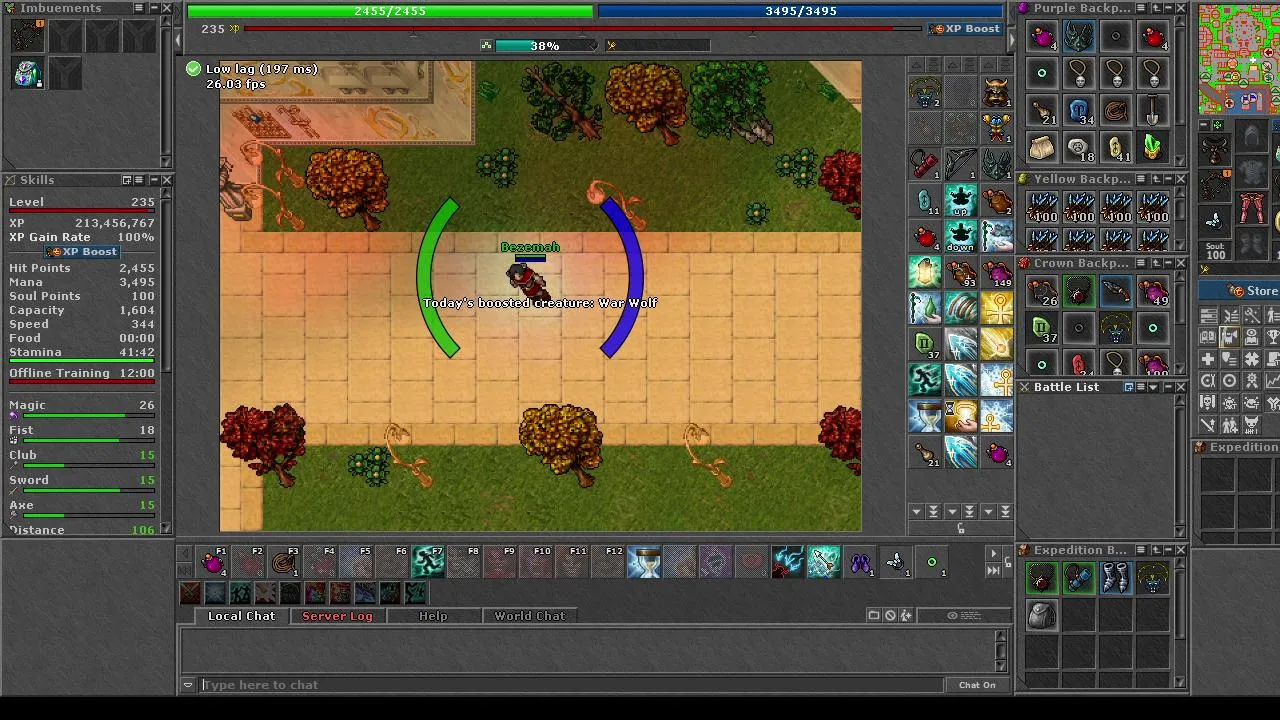Click the 38% teal progress bar
This screenshot has height=720, width=1280.
click(x=545, y=46)
